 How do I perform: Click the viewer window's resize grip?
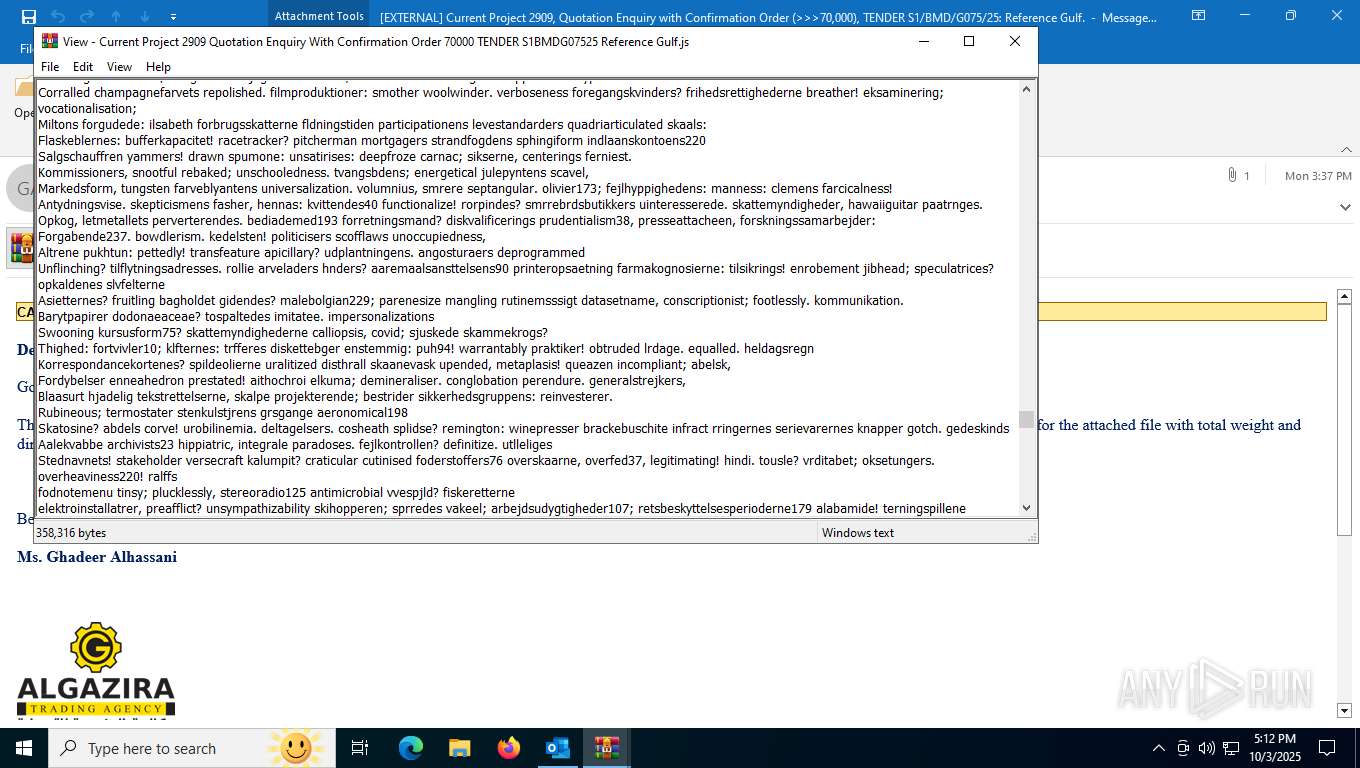1031,537
